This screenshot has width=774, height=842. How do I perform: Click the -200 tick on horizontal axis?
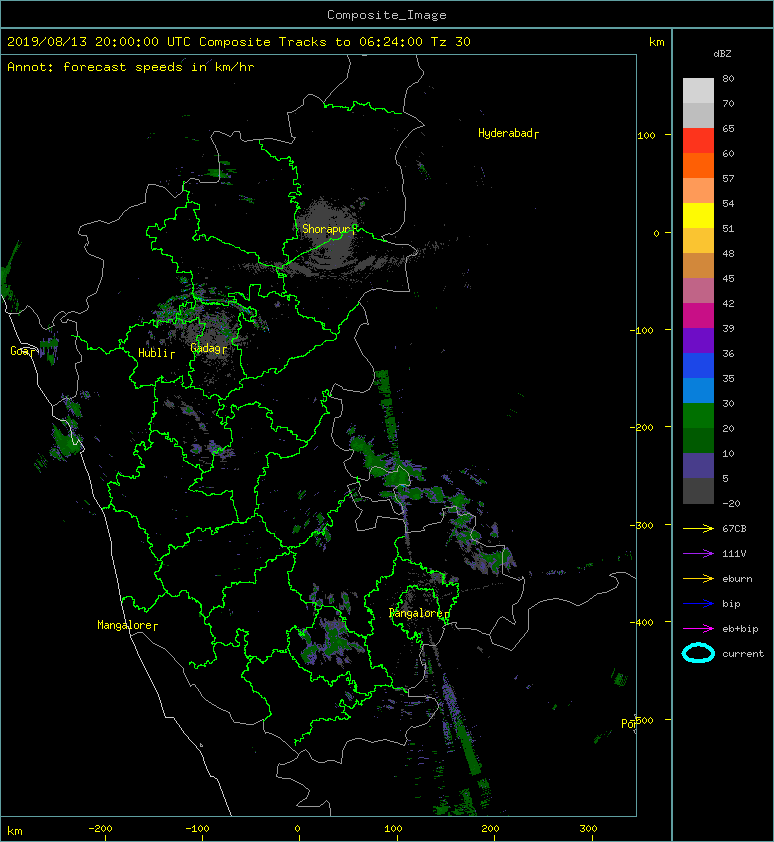[x=100, y=829]
